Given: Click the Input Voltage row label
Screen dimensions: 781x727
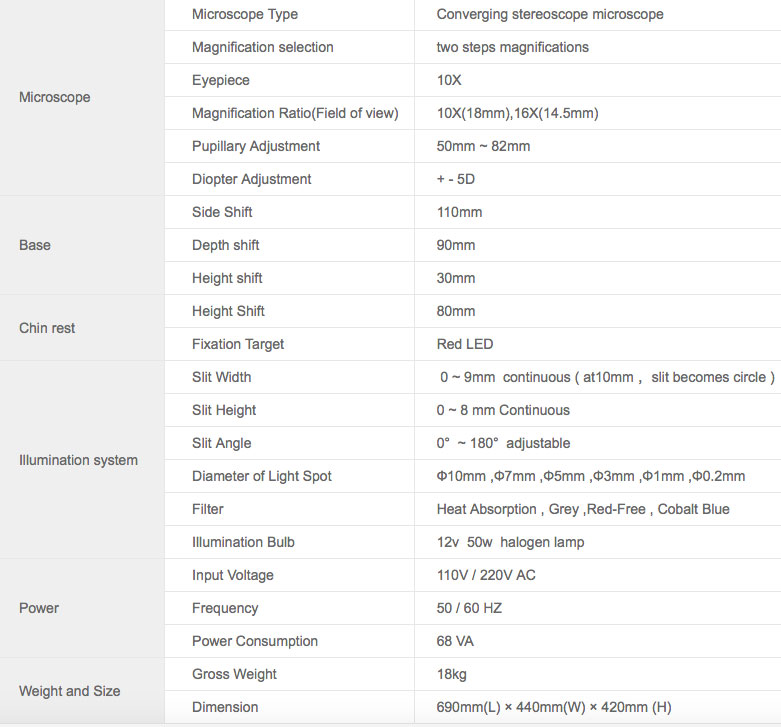Looking at the screenshot, I should click(233, 575).
